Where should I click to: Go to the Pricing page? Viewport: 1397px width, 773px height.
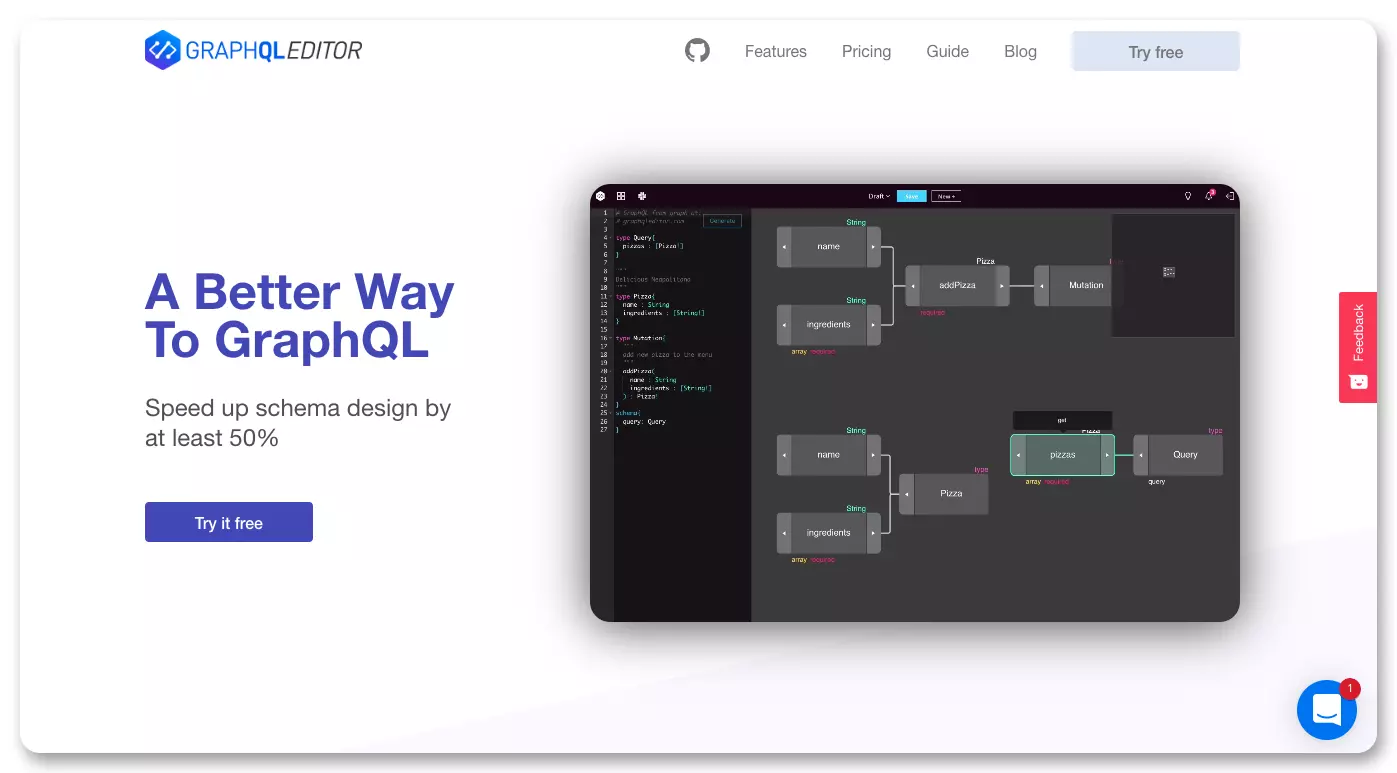click(866, 51)
